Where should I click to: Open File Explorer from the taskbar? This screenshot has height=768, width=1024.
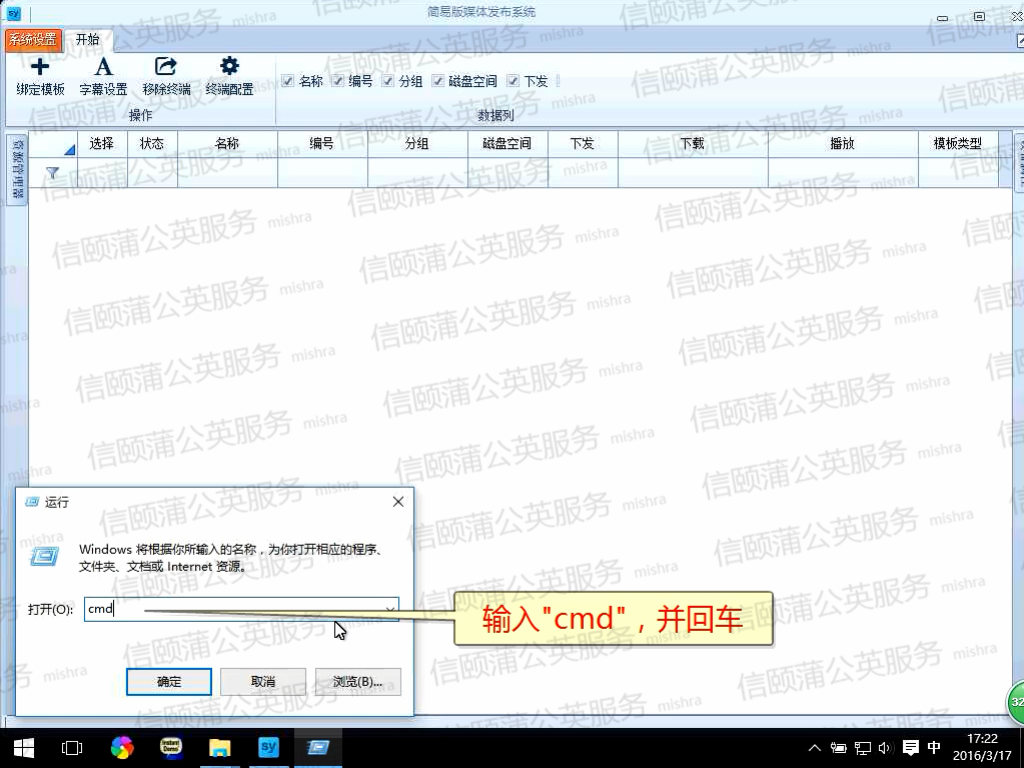pos(219,747)
